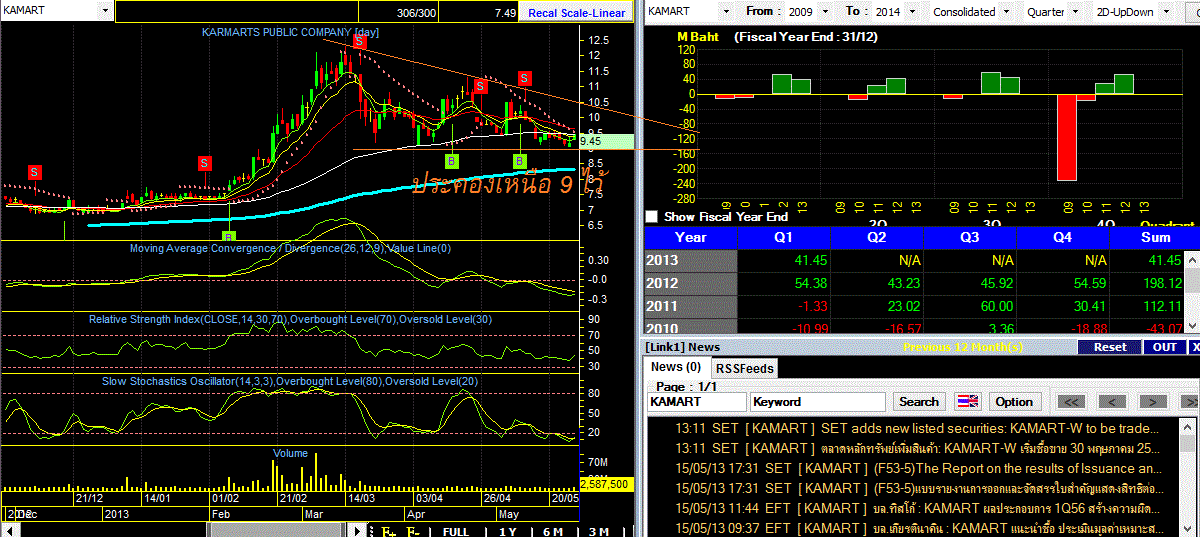Click the red S sell marker at price peak
This screenshot has width=1200, height=537.
point(358,42)
